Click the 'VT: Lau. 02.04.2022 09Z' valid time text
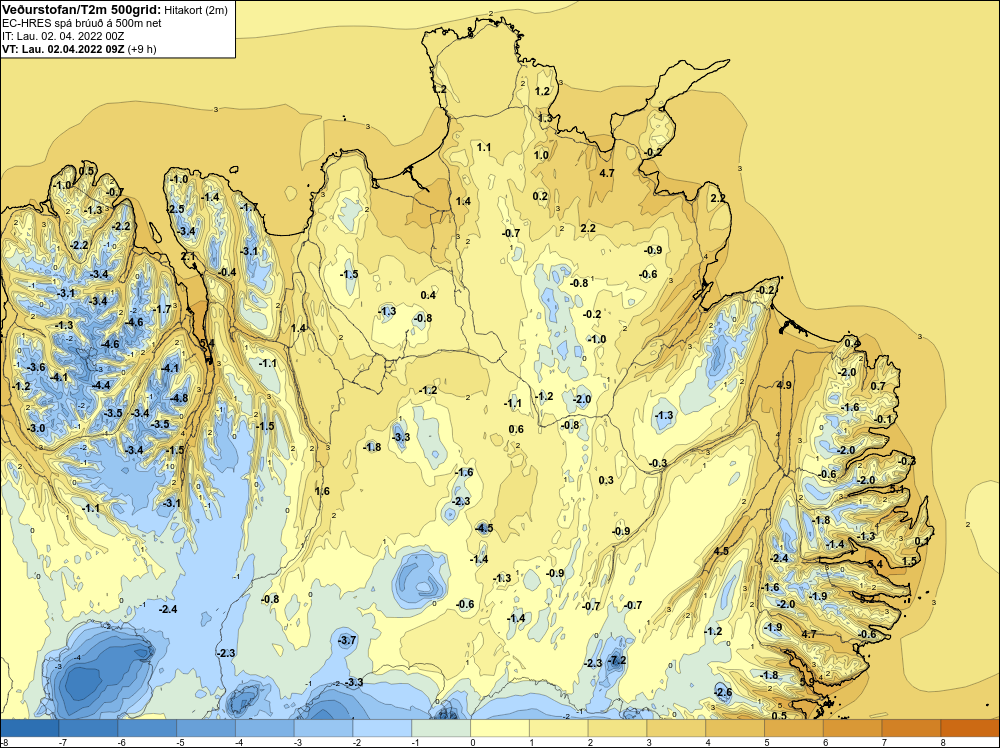This screenshot has height=748, width=1000. tap(63, 48)
